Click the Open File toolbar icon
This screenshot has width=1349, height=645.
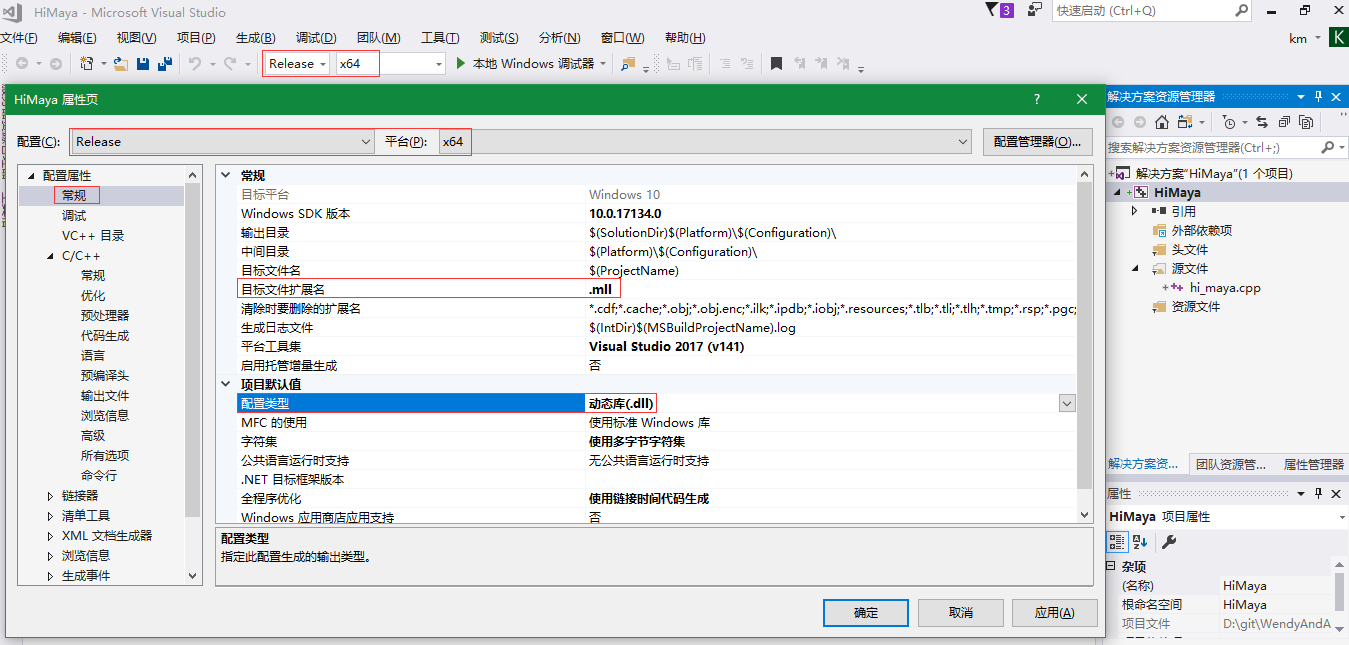tap(120, 63)
